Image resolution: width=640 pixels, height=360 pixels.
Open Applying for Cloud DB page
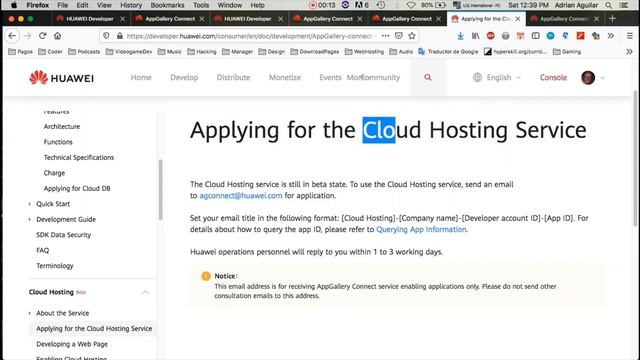(77, 189)
